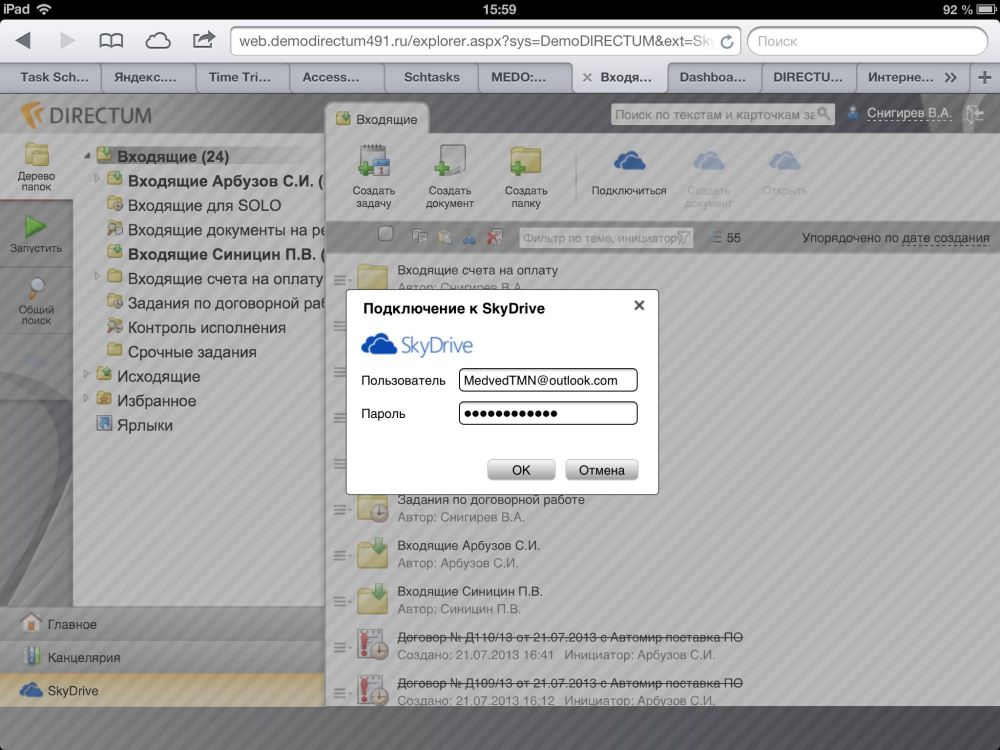Click Отмена in the SkyDrive dialog
This screenshot has width=1000, height=750.
tap(601, 470)
